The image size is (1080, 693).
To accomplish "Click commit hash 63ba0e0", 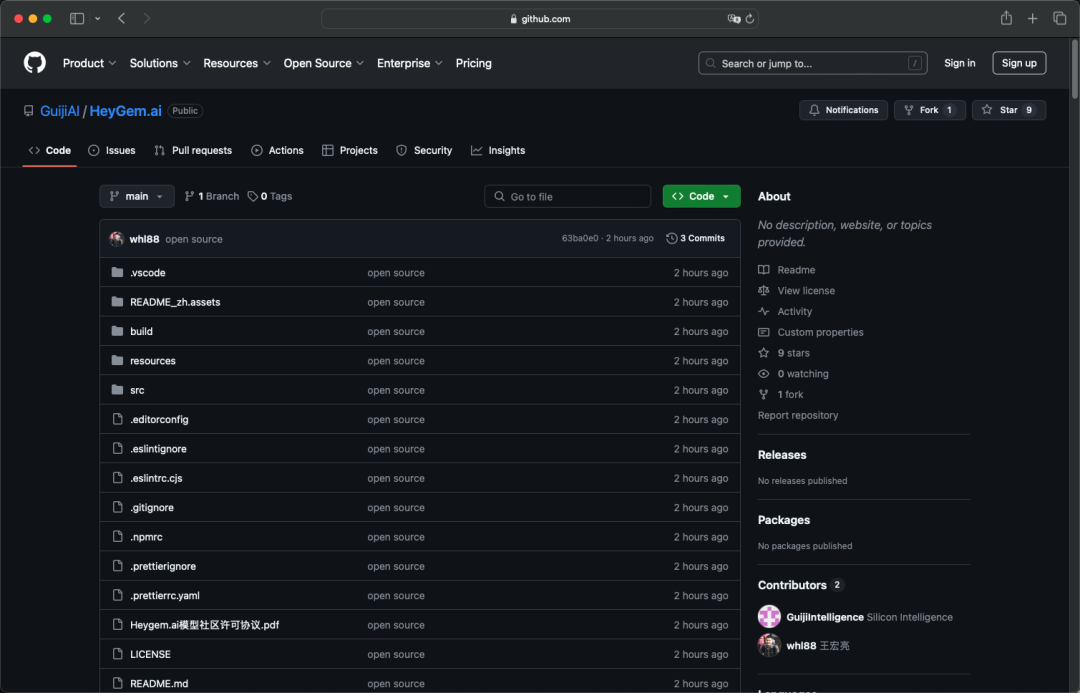I will point(580,238).
